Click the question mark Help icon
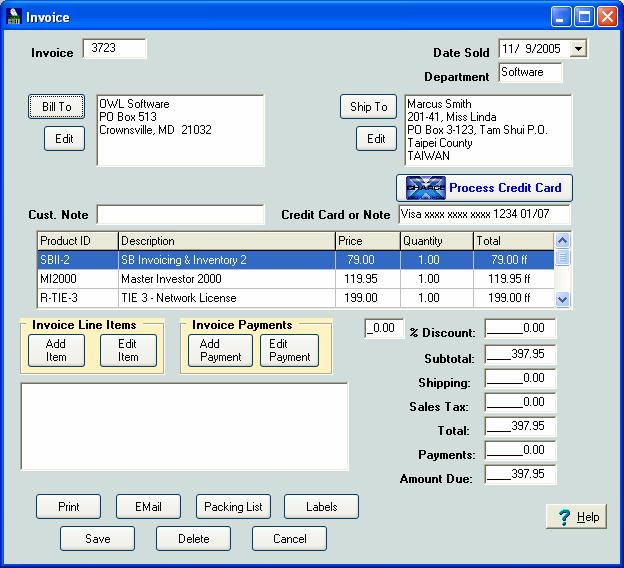This screenshot has height=568, width=624. (x=564, y=517)
